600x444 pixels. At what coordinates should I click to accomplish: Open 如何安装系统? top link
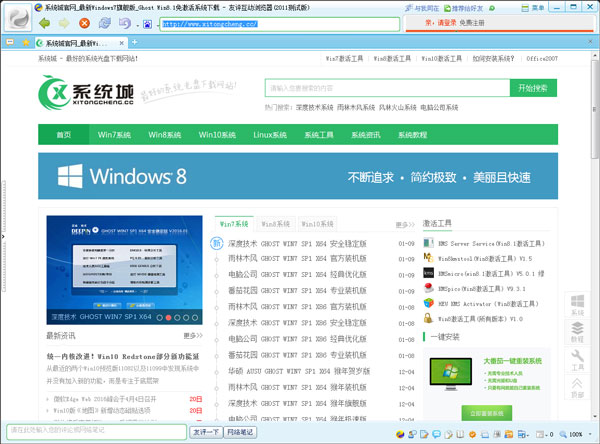tap(493, 59)
